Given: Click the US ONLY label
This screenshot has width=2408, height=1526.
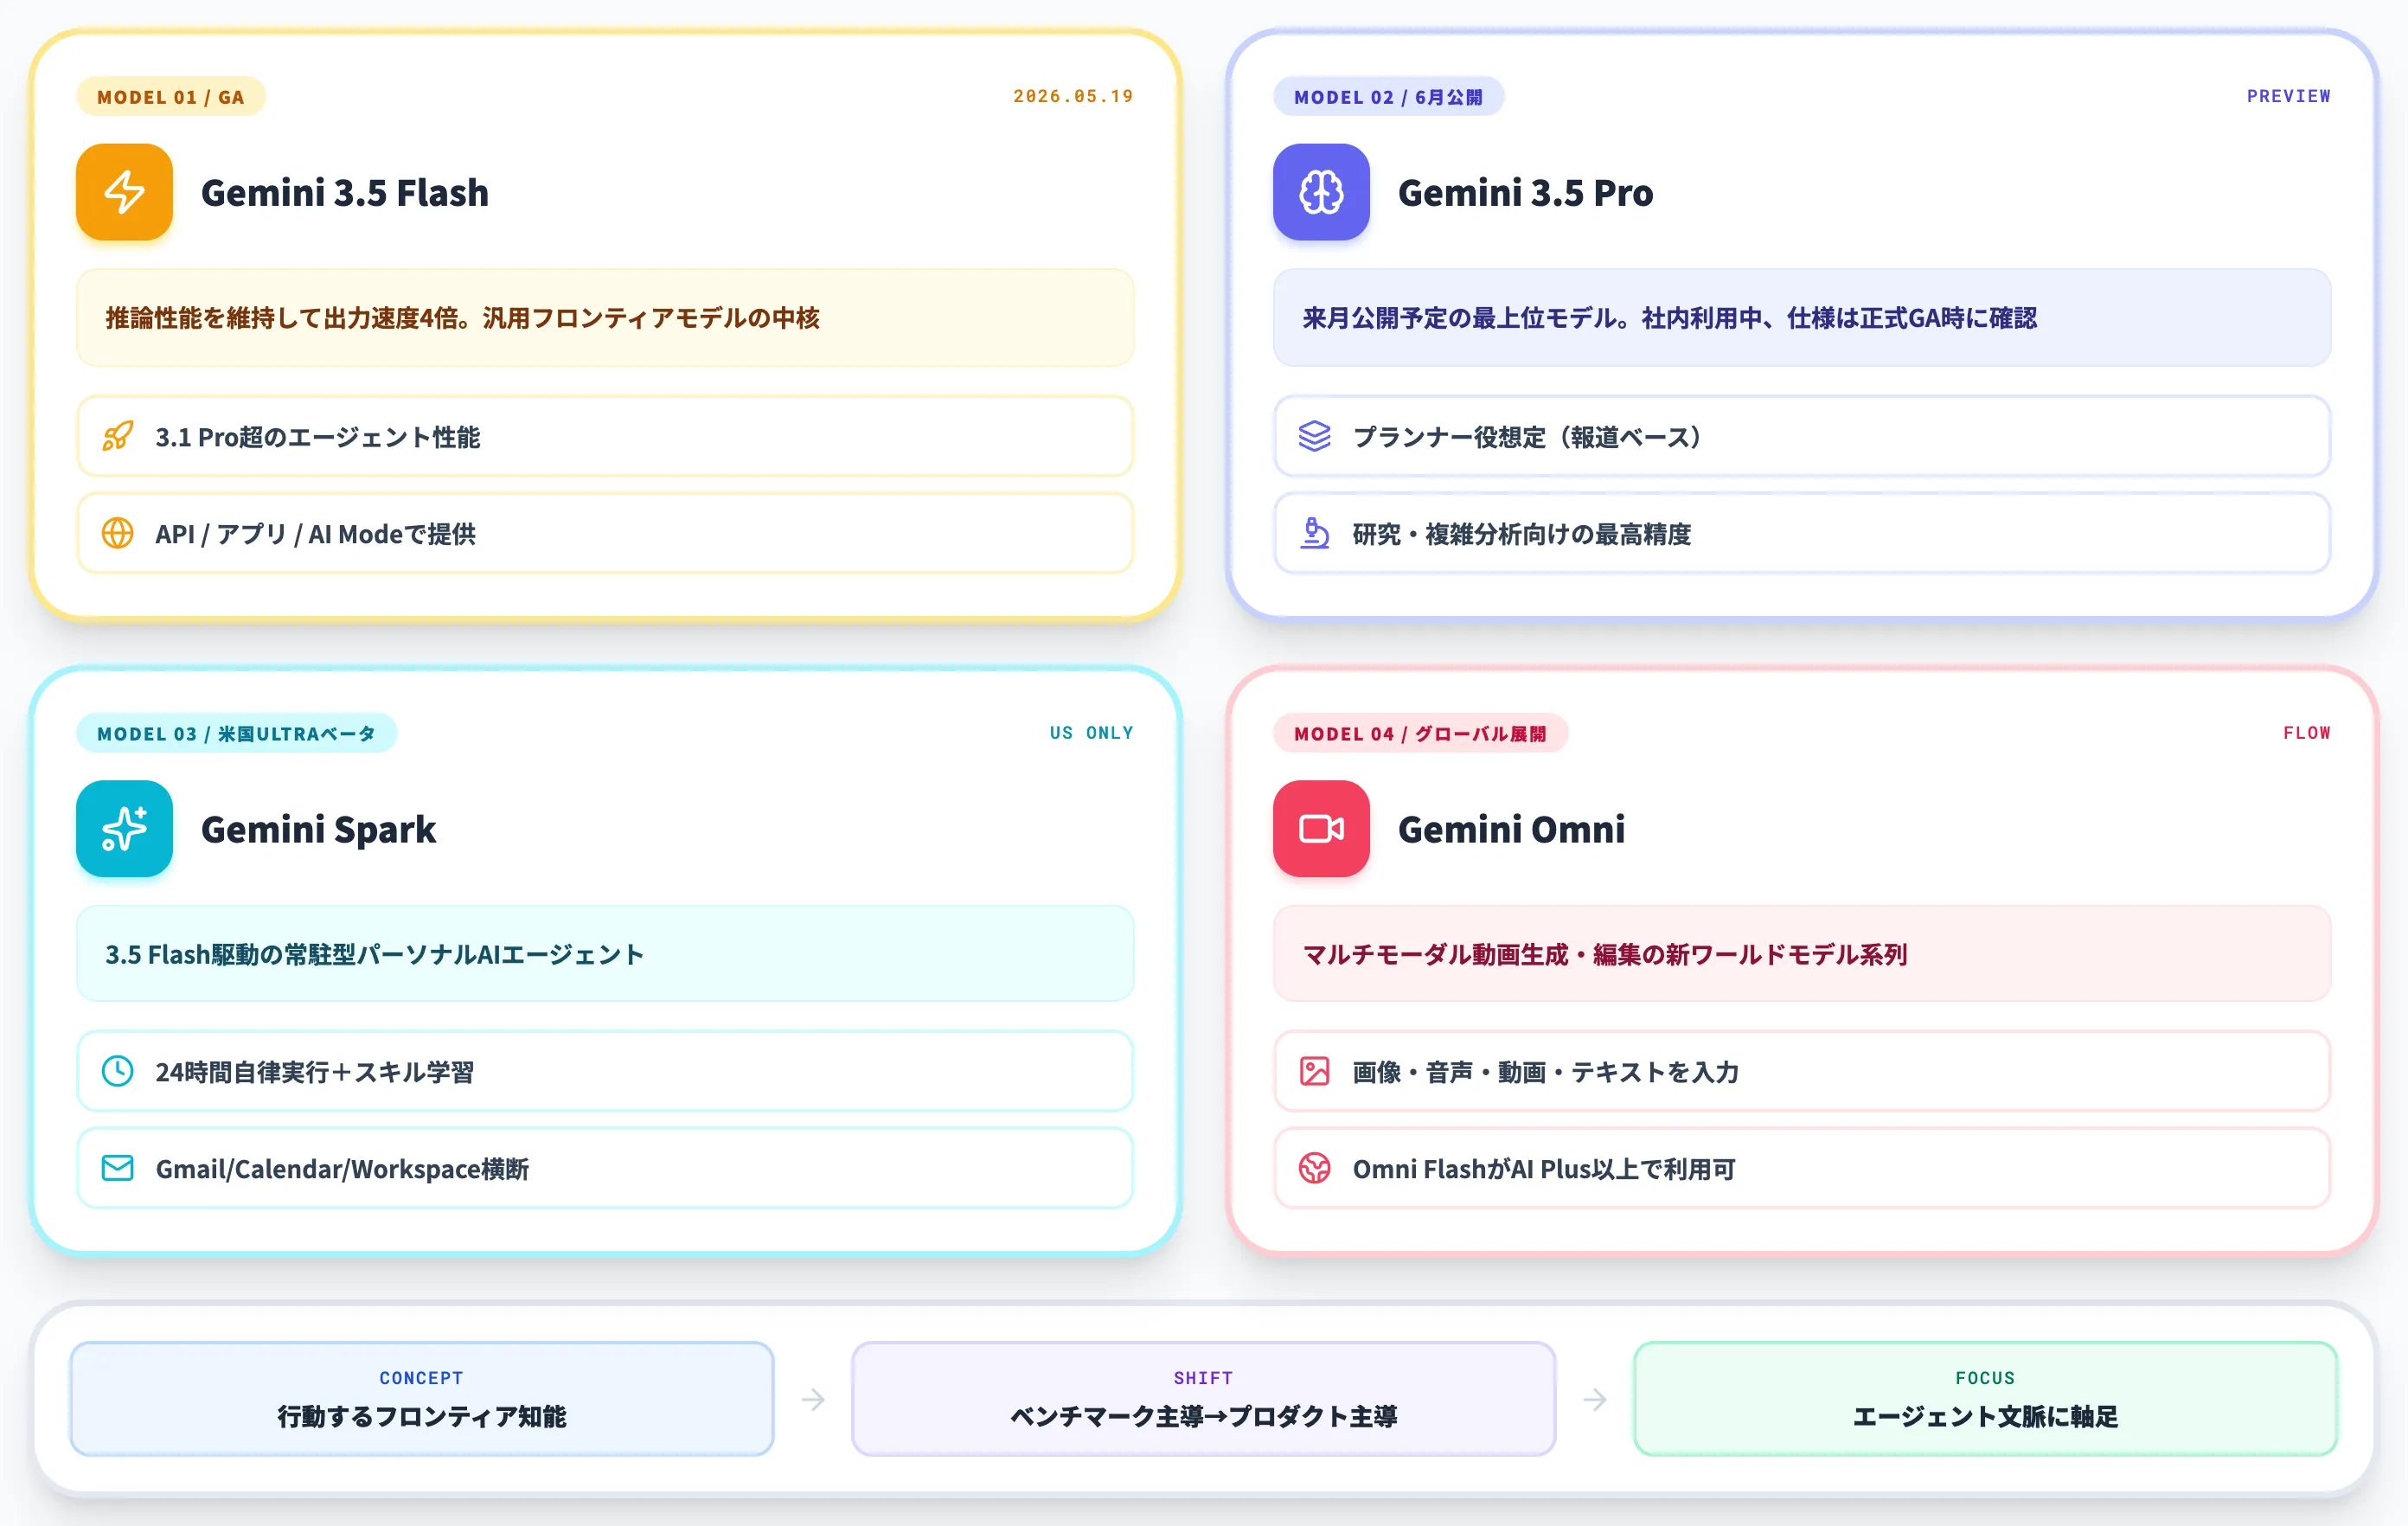Looking at the screenshot, I should click(1092, 733).
